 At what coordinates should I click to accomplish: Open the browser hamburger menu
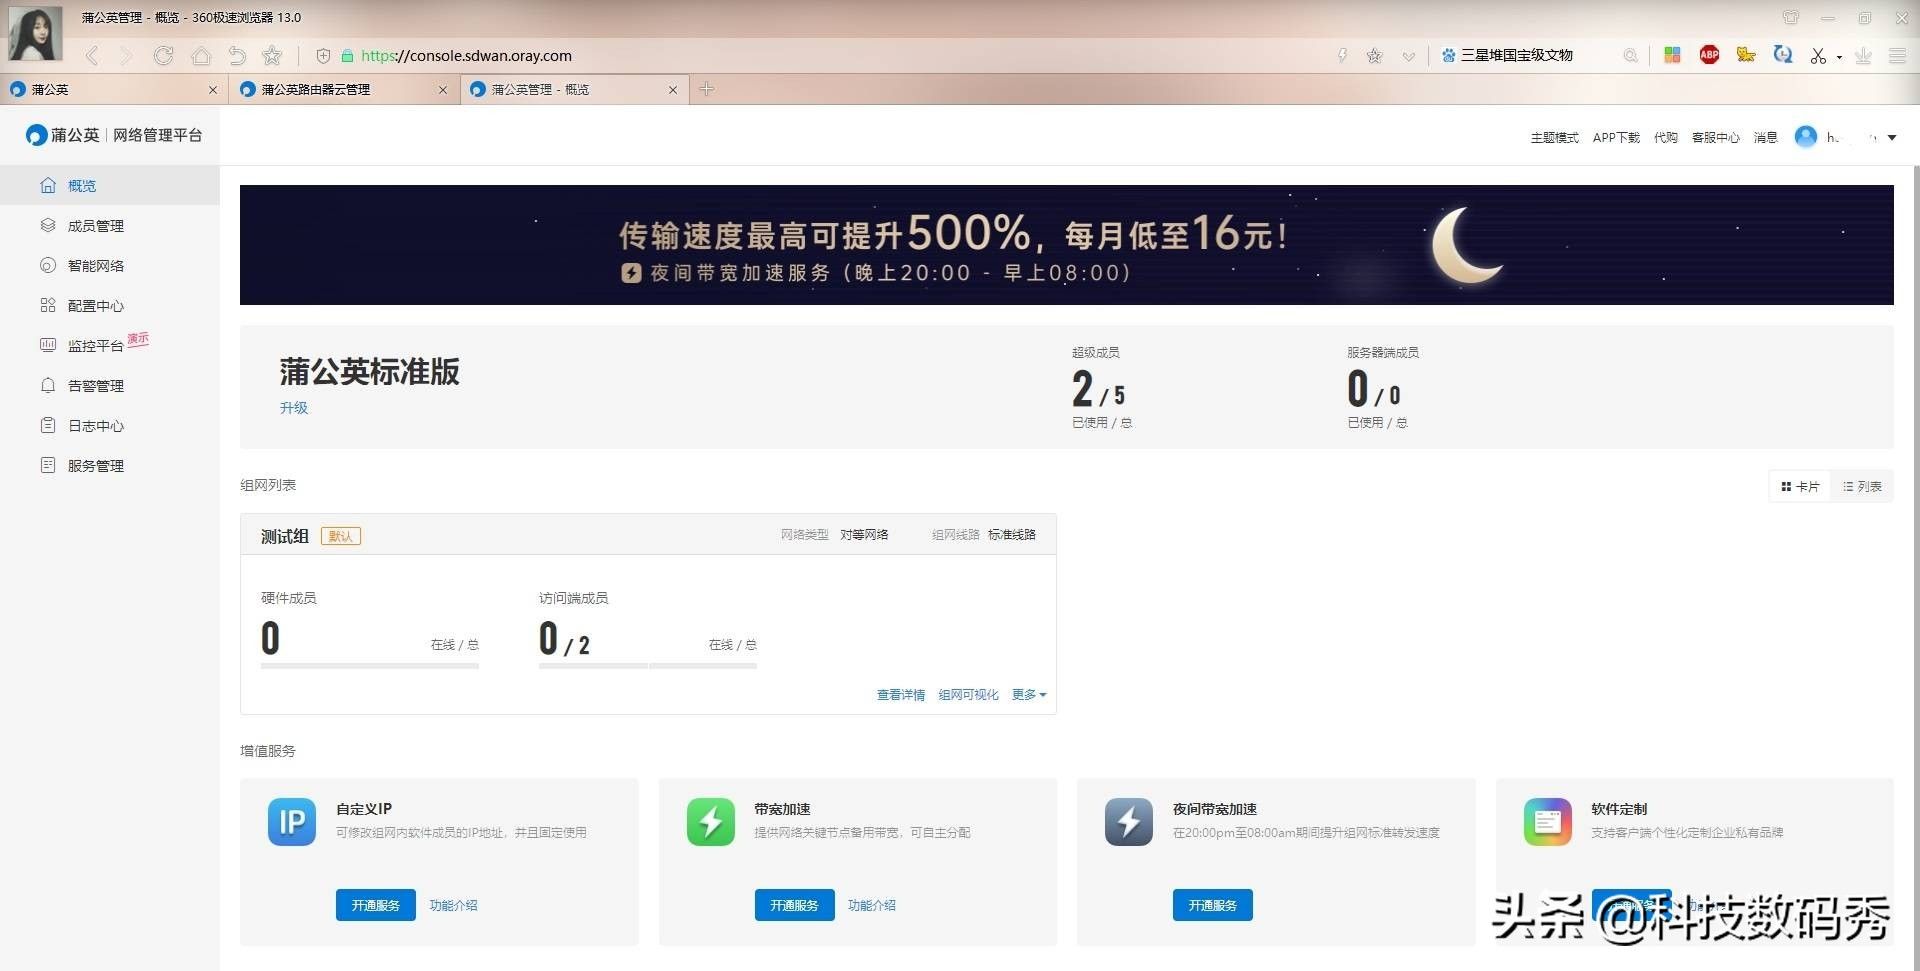(x=1897, y=56)
